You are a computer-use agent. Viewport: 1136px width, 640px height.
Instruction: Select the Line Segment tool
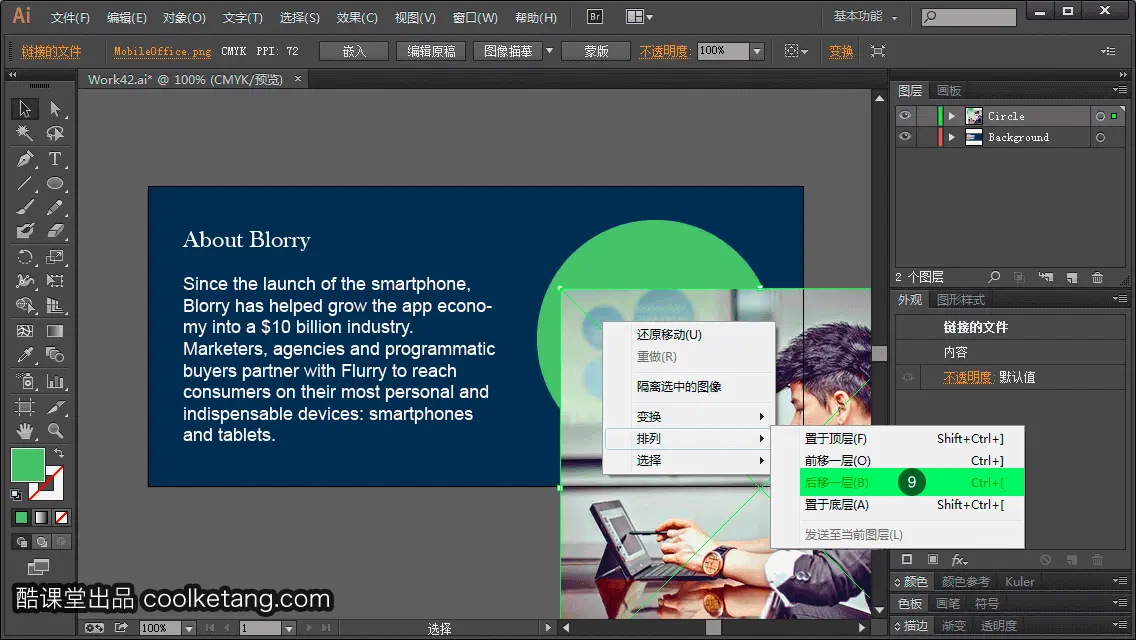click(x=25, y=183)
